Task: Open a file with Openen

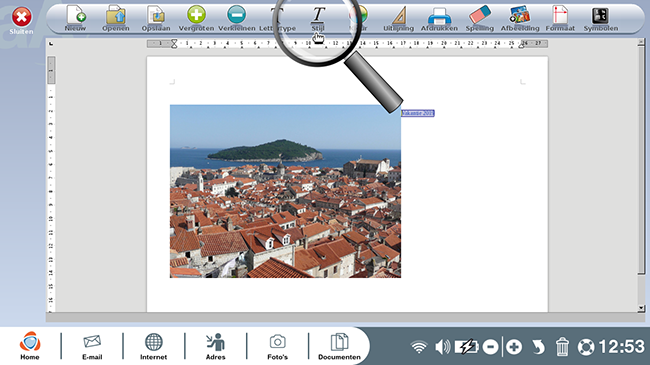Action: tap(116, 18)
